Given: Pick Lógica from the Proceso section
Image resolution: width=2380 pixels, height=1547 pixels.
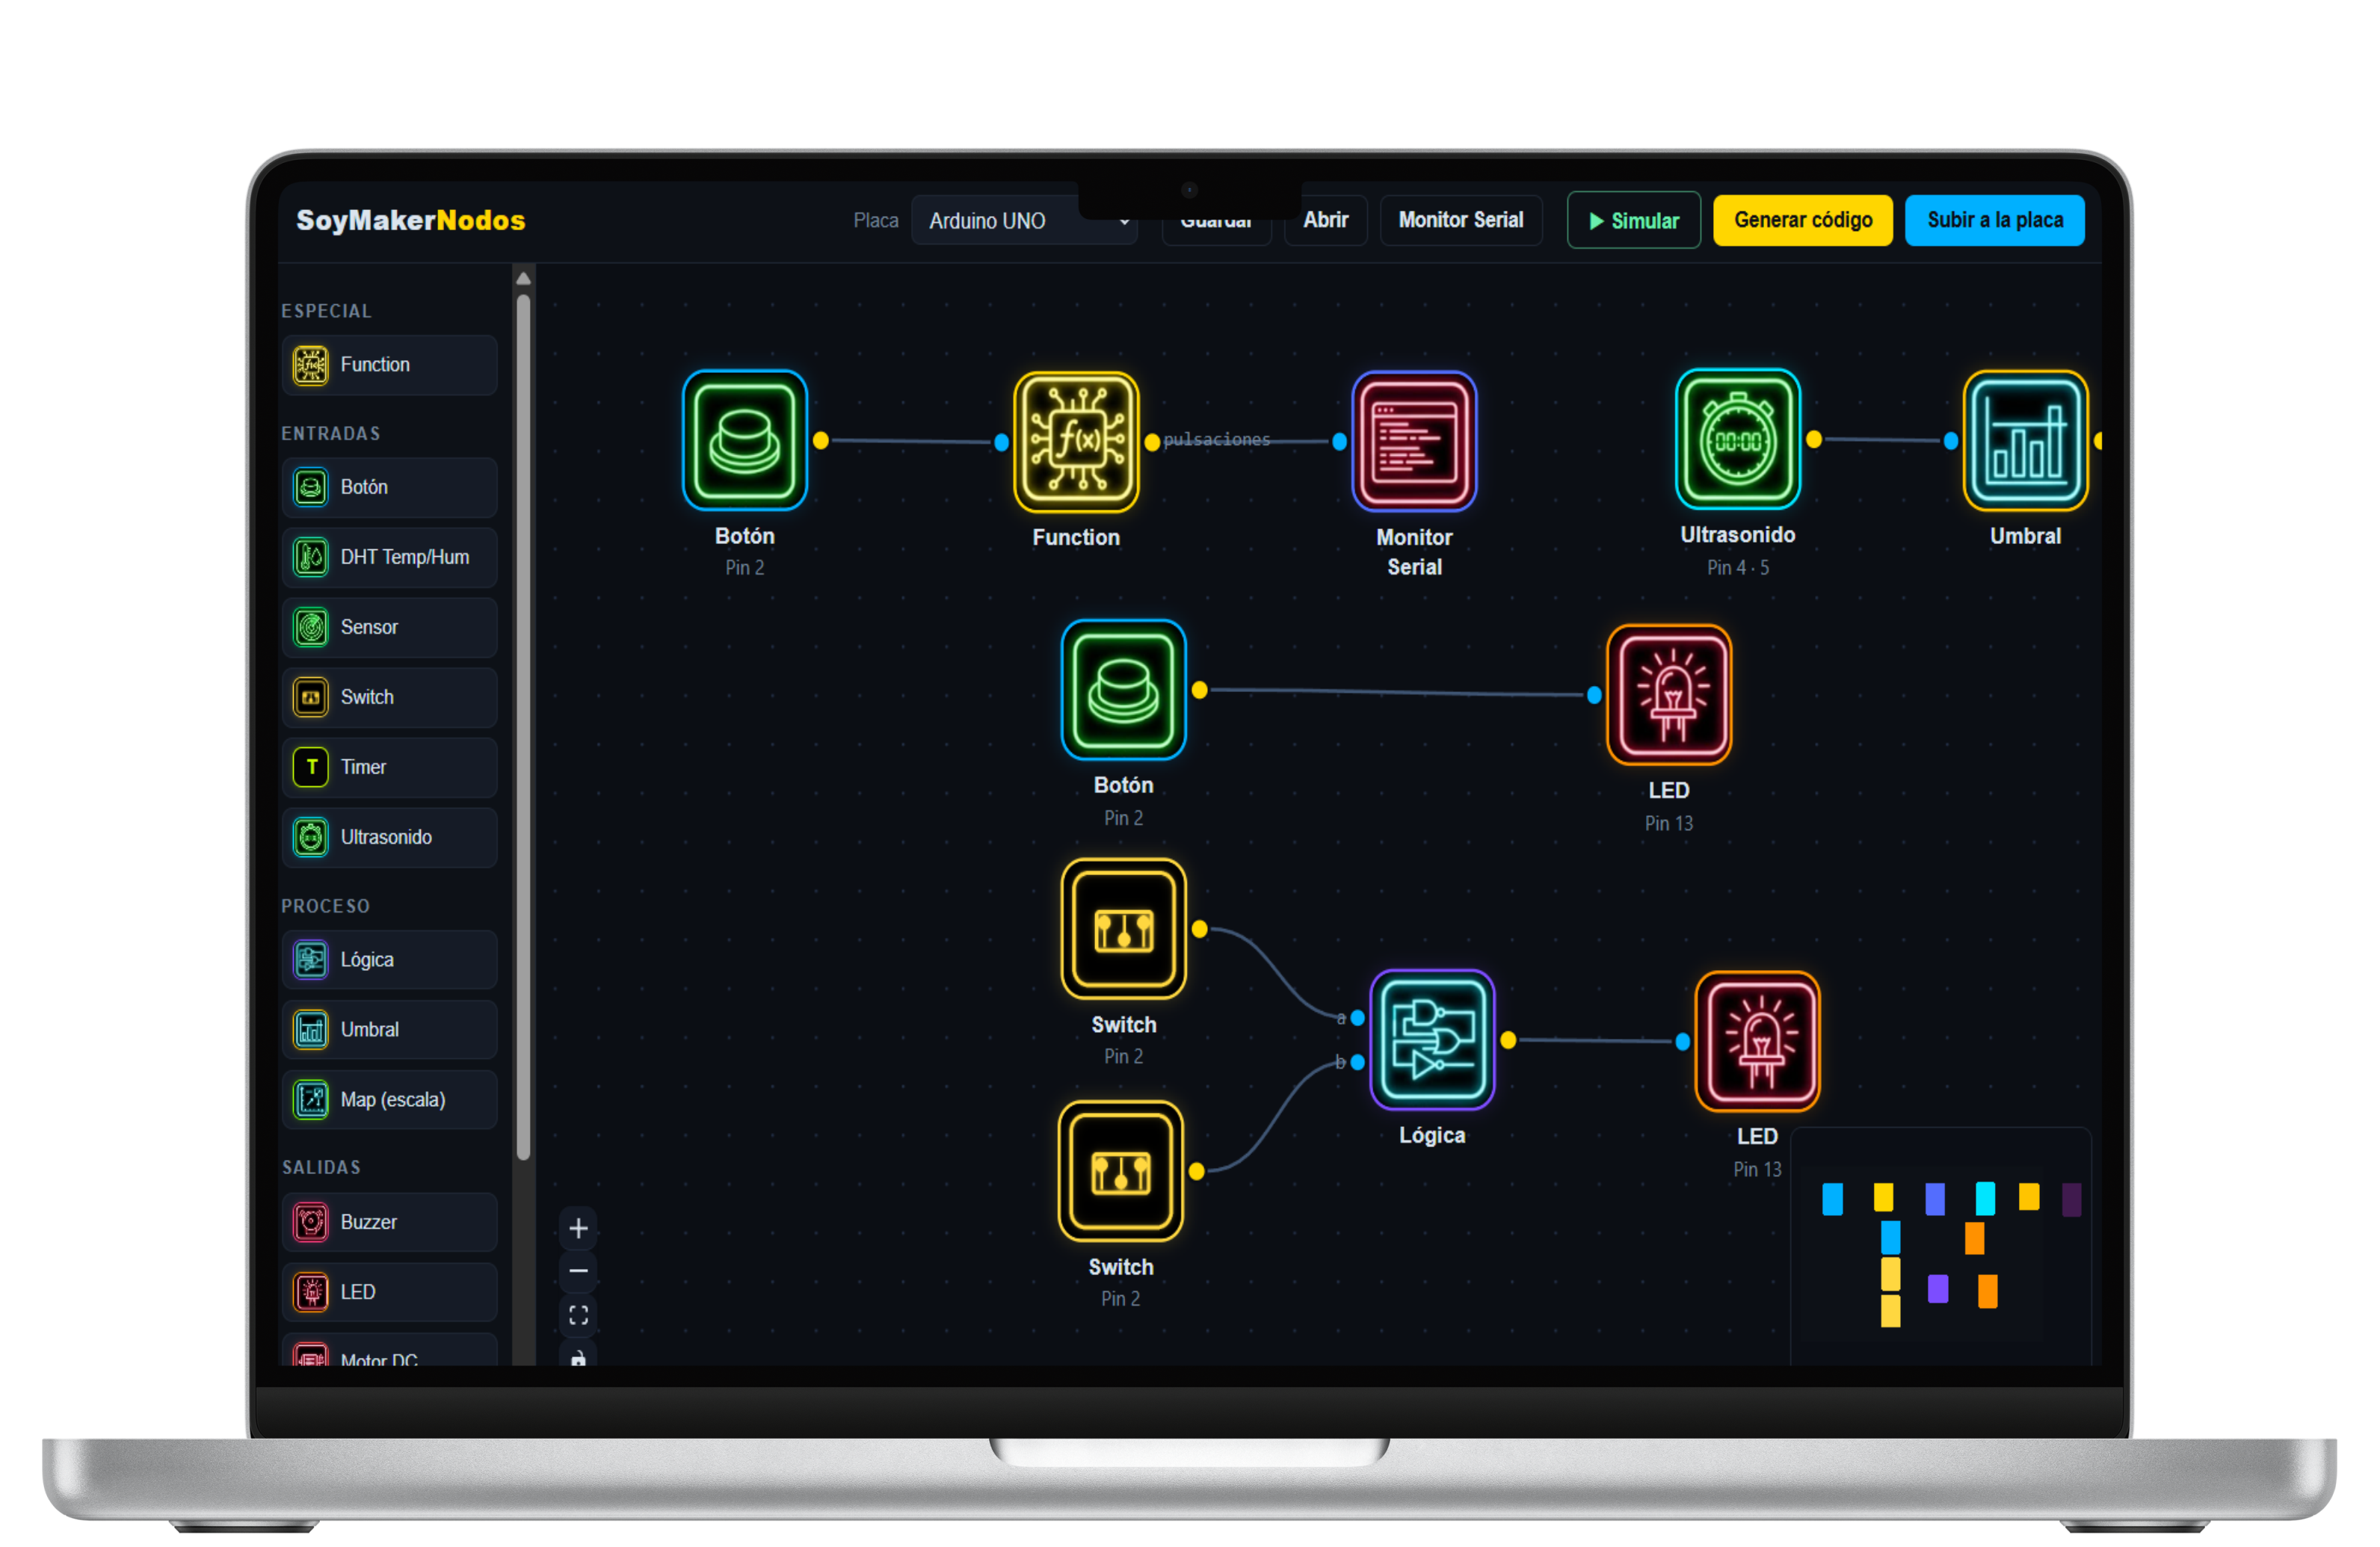Looking at the screenshot, I should click(389, 960).
